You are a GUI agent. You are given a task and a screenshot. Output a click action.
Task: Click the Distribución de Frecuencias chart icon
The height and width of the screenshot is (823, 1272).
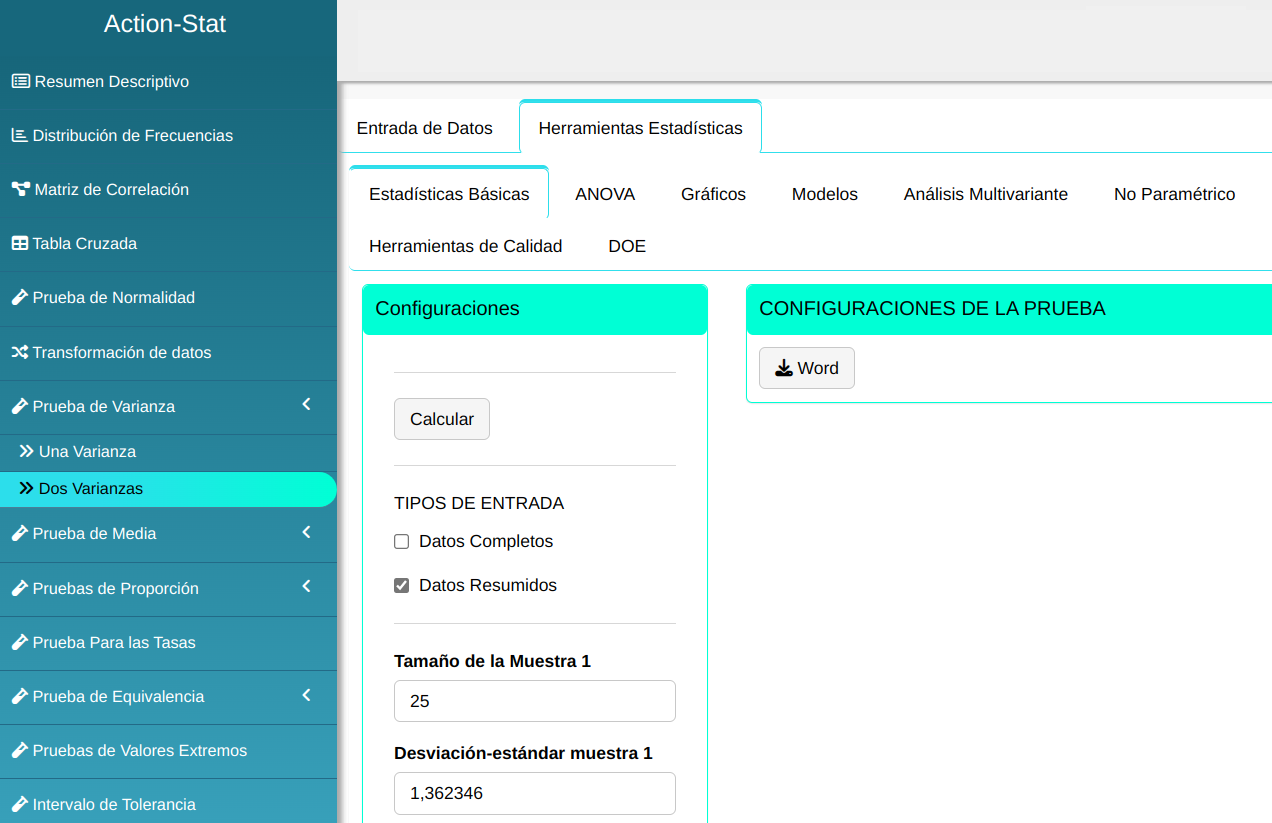point(19,135)
